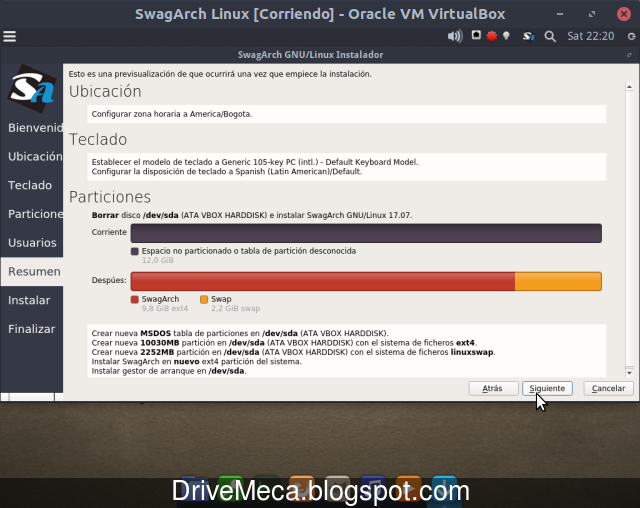Viewport: 640px width, 508px height.
Task: Click 'Borrar disco /dev/sda' description line
Action: (252, 215)
